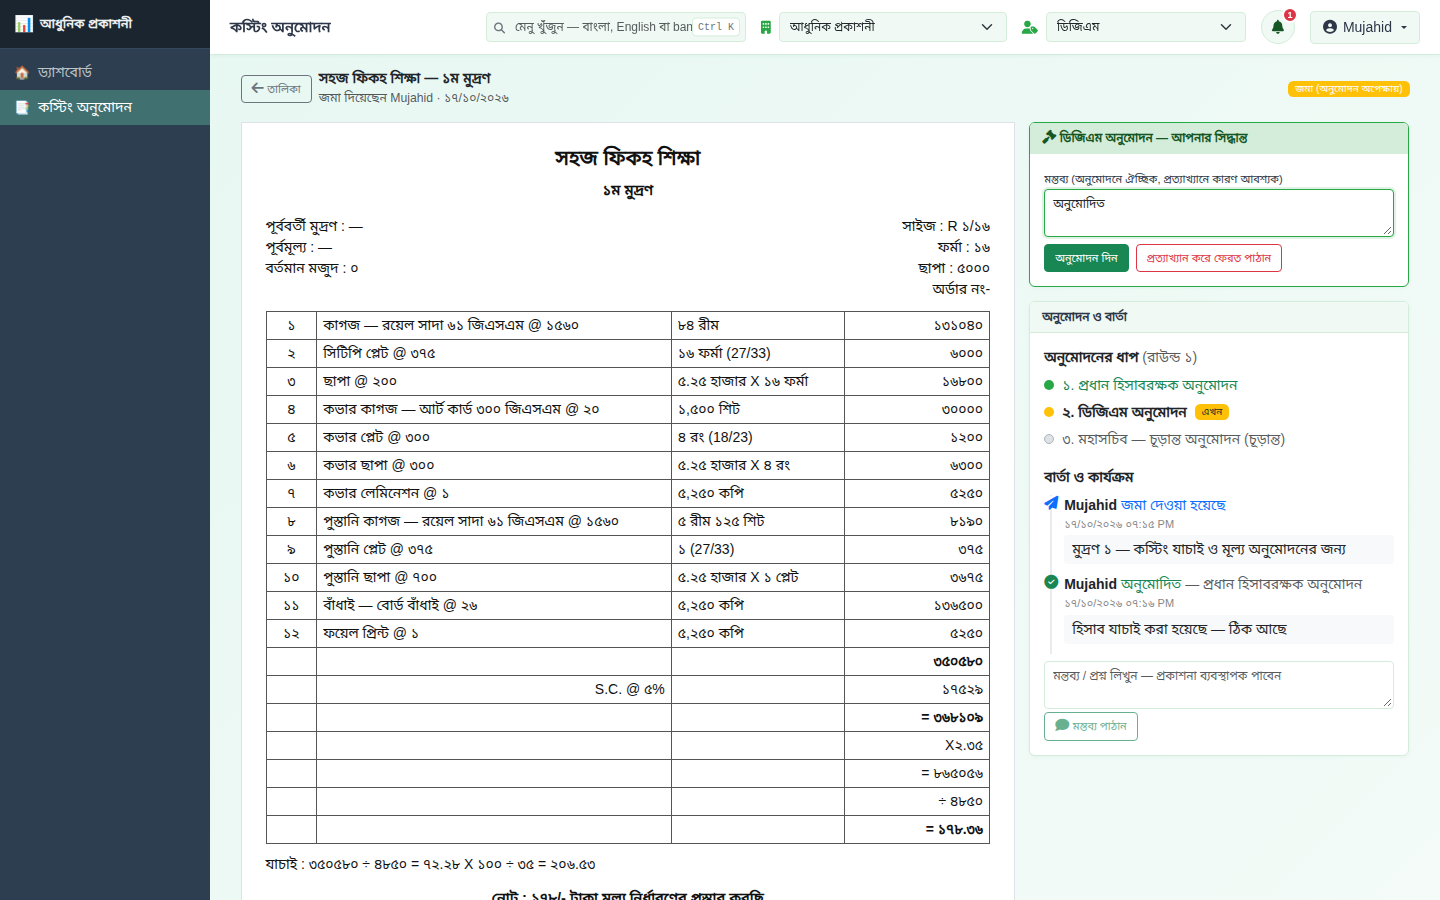Click the message হিসাব যাচাই করা হয়েছে — ঠিক আছে

[x=1229, y=629]
